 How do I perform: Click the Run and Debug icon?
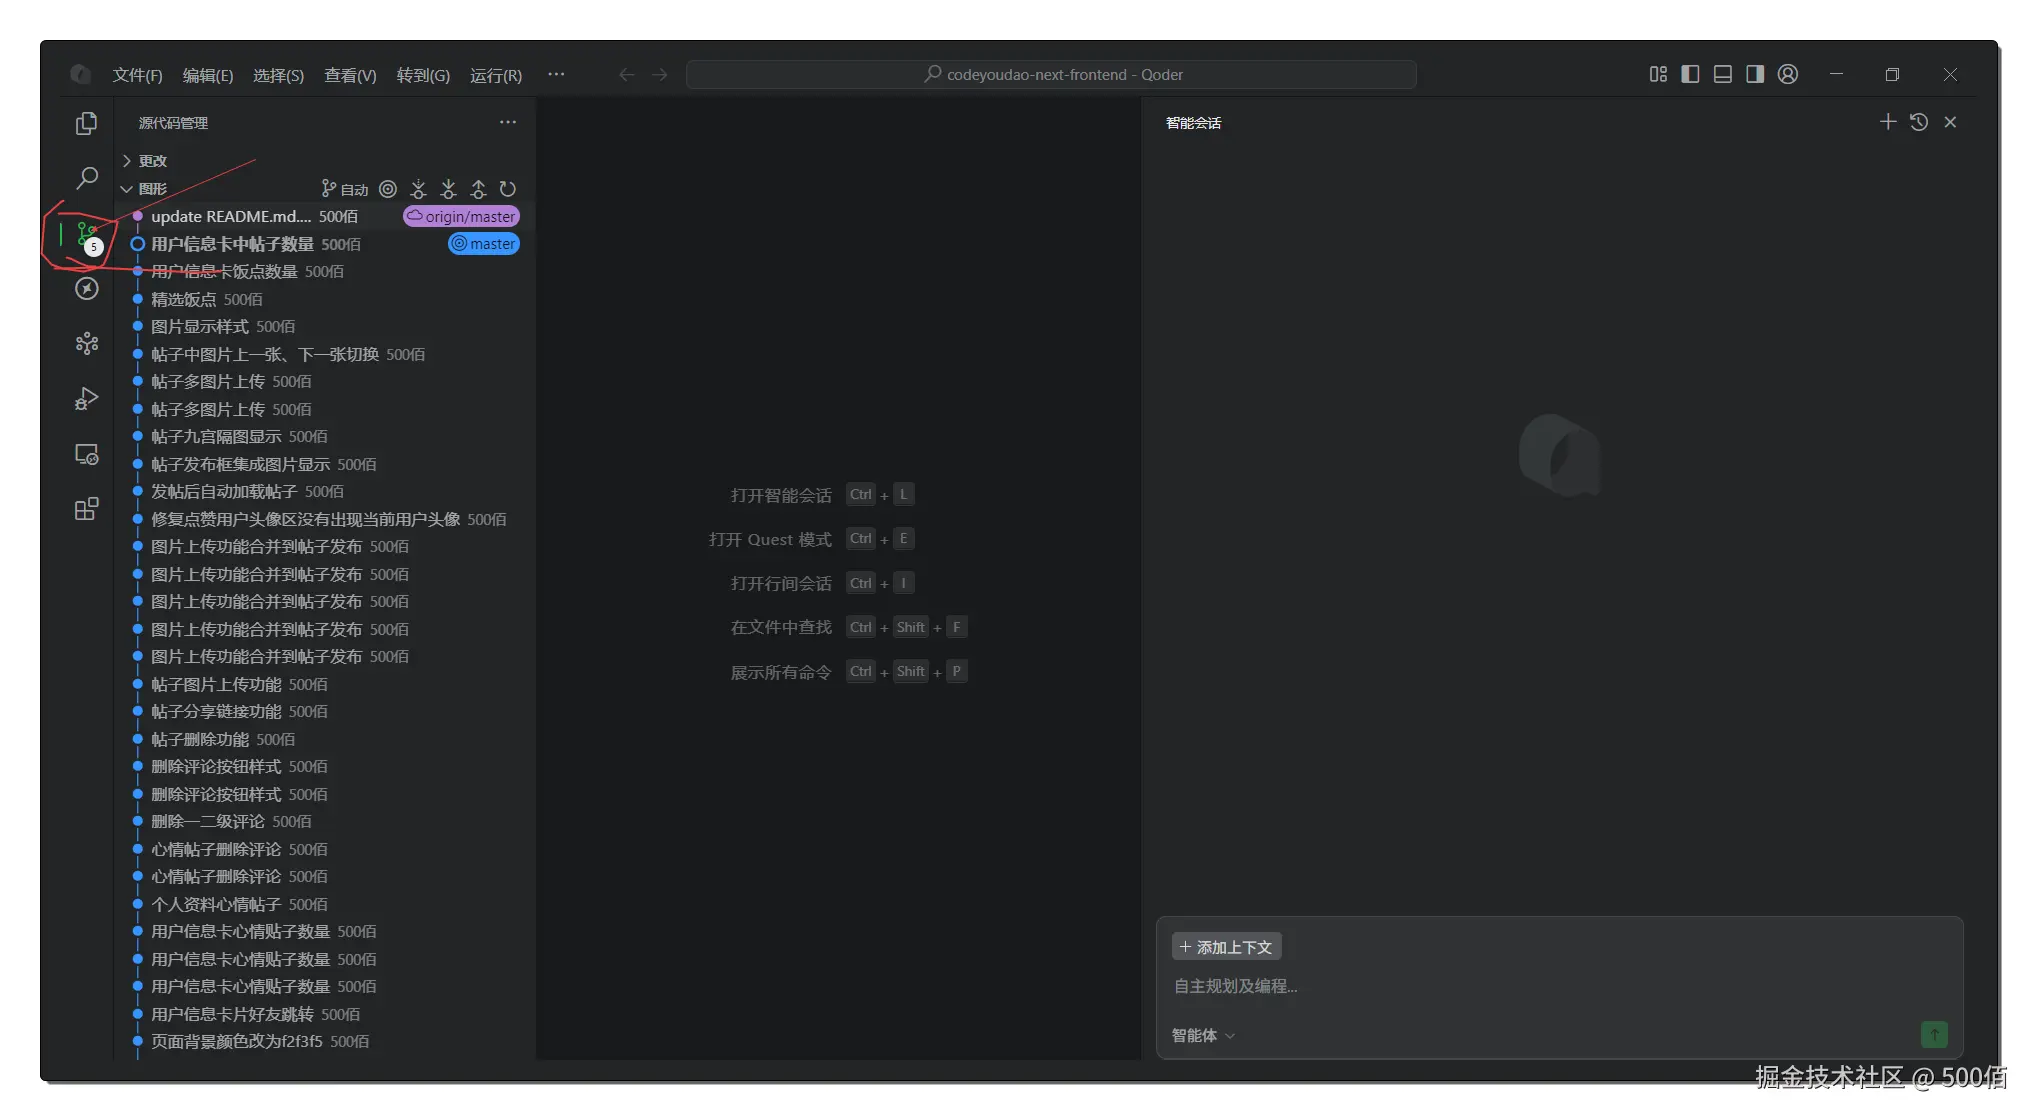87,399
